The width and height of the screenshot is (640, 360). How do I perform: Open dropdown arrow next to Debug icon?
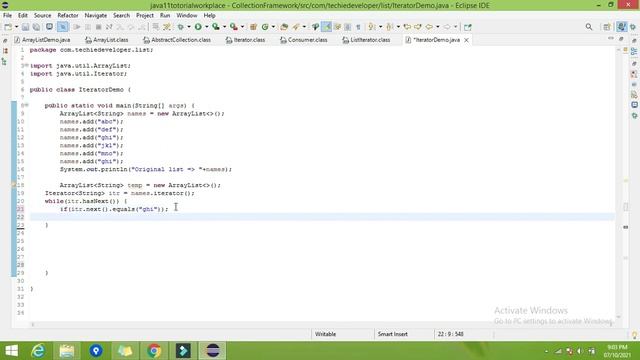coord(189,27)
